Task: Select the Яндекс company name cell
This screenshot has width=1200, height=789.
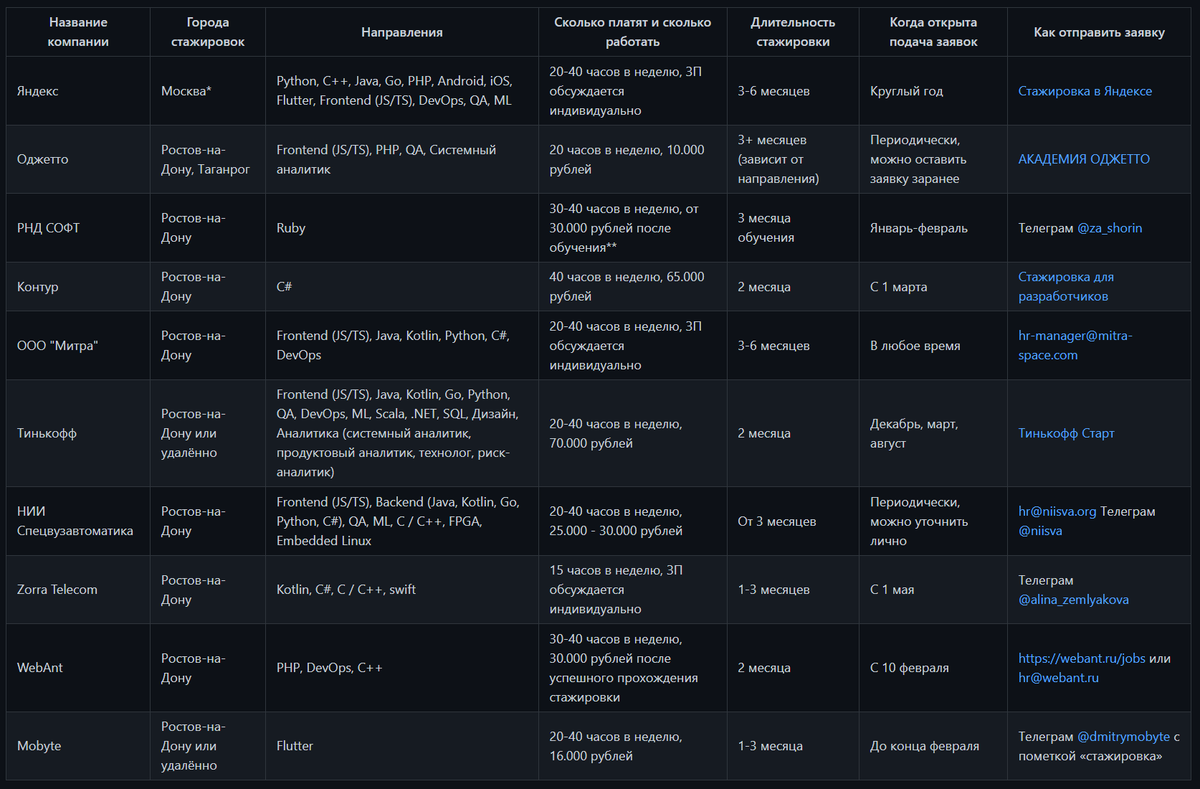Action: coord(78,91)
